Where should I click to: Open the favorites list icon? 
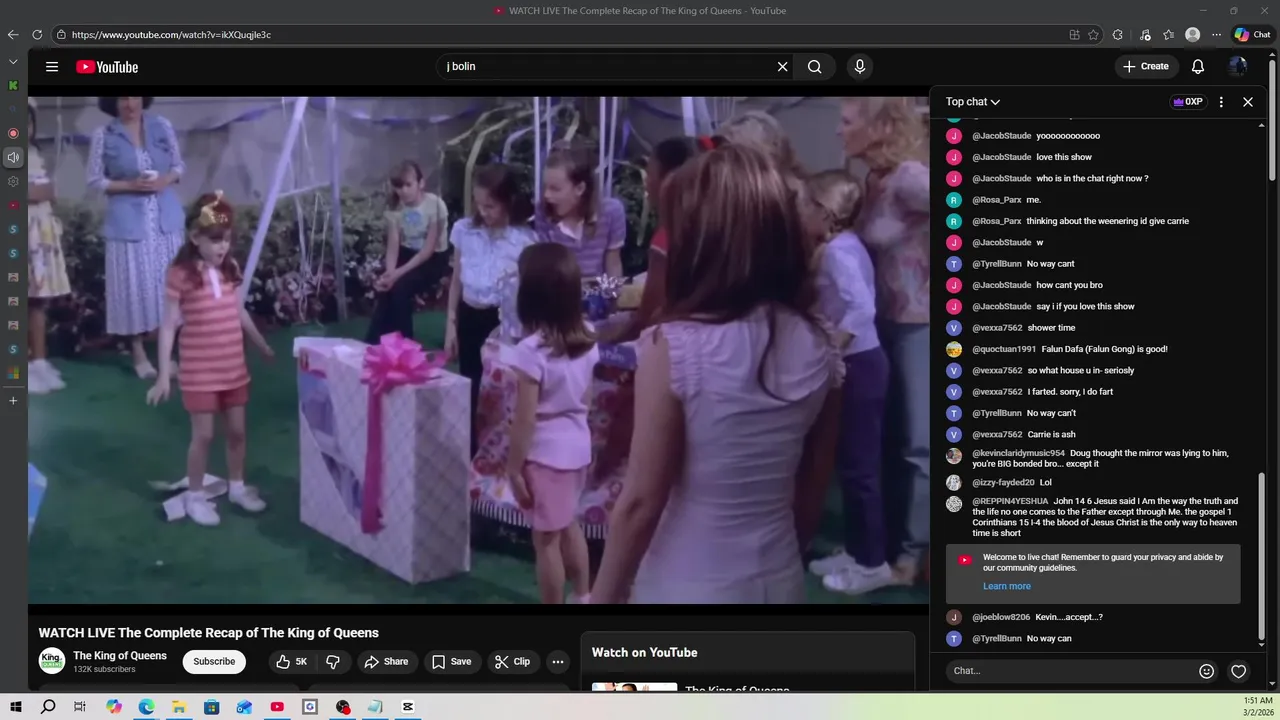tap(1168, 35)
